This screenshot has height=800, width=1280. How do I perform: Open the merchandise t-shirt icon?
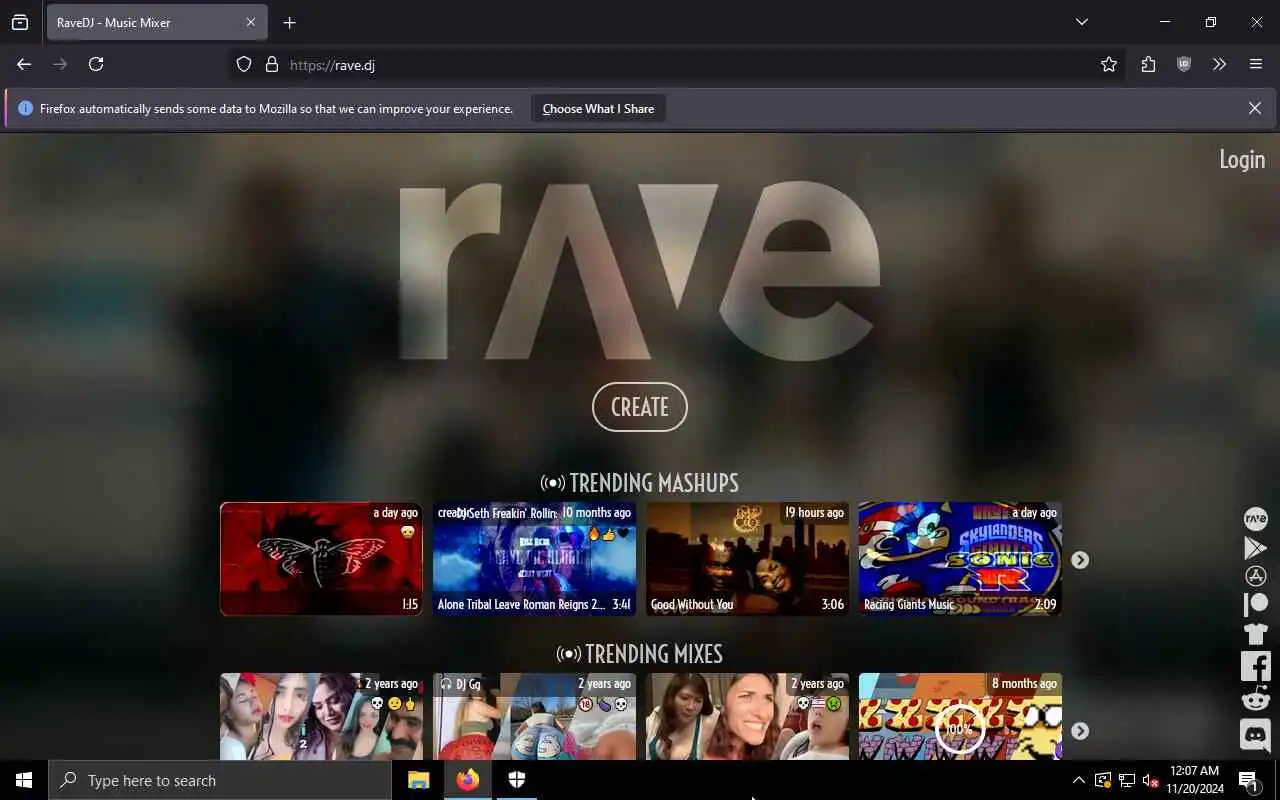pos(1255,633)
